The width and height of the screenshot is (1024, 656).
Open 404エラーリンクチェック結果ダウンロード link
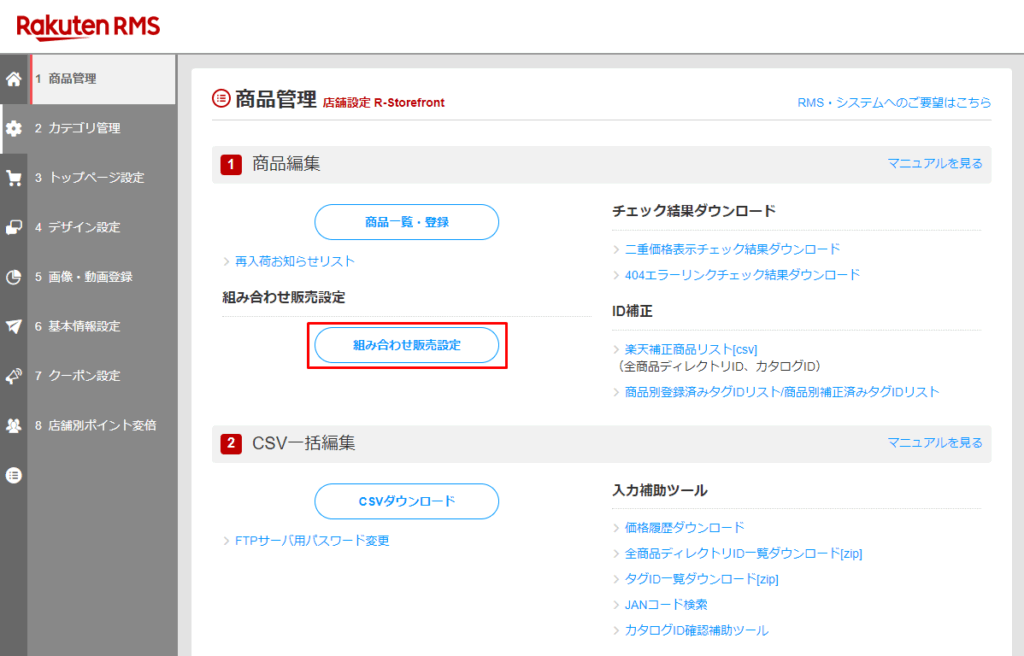tap(742, 275)
